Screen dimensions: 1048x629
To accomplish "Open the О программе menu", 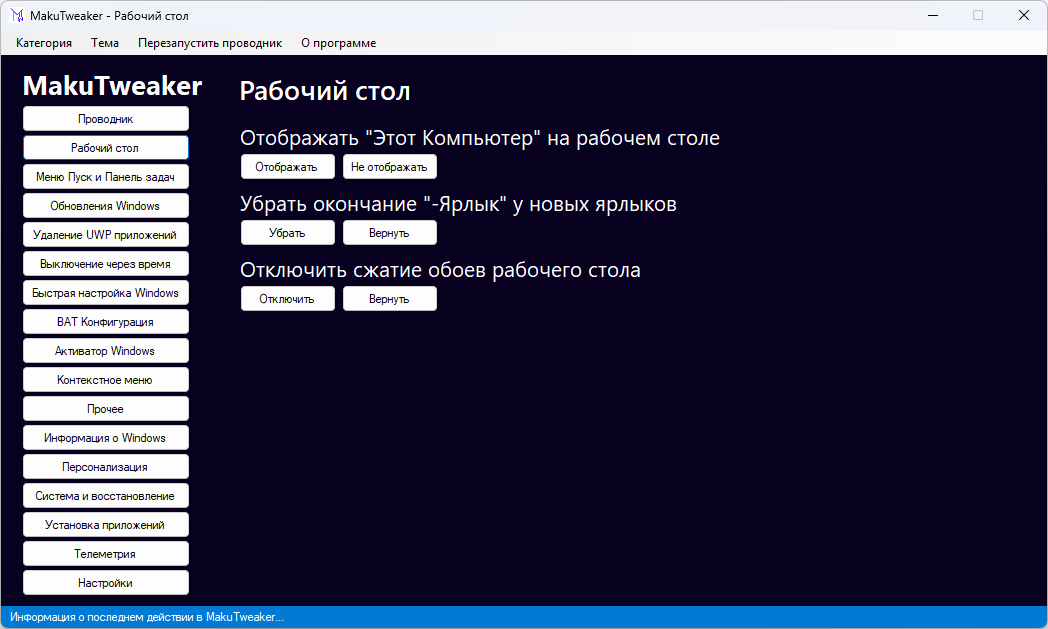I will pyautogui.click(x=338, y=43).
